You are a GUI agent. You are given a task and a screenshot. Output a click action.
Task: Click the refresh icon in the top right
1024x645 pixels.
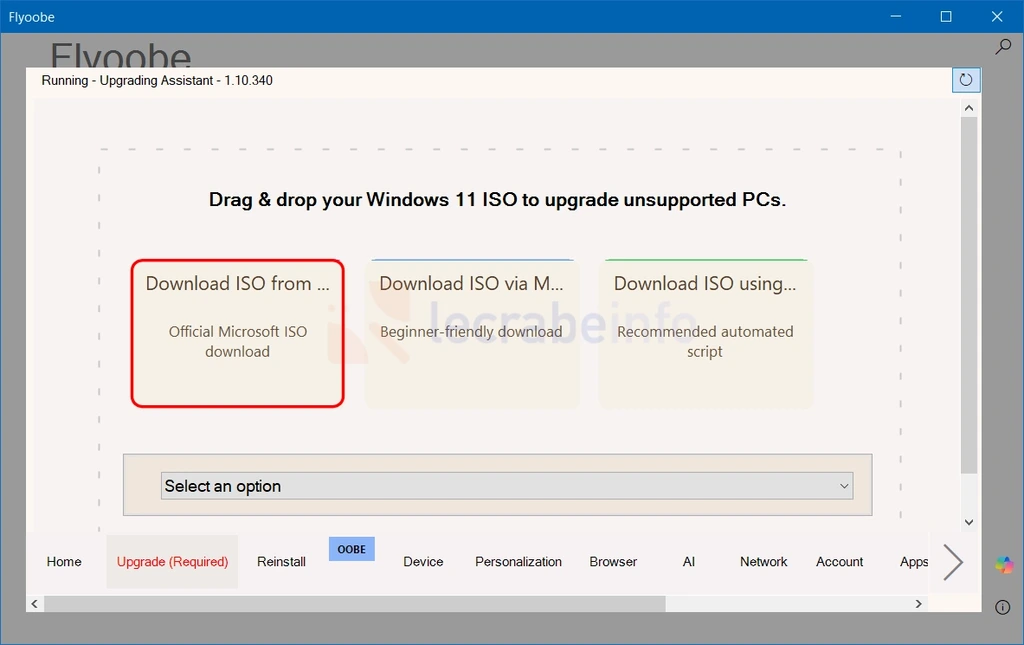coord(966,80)
